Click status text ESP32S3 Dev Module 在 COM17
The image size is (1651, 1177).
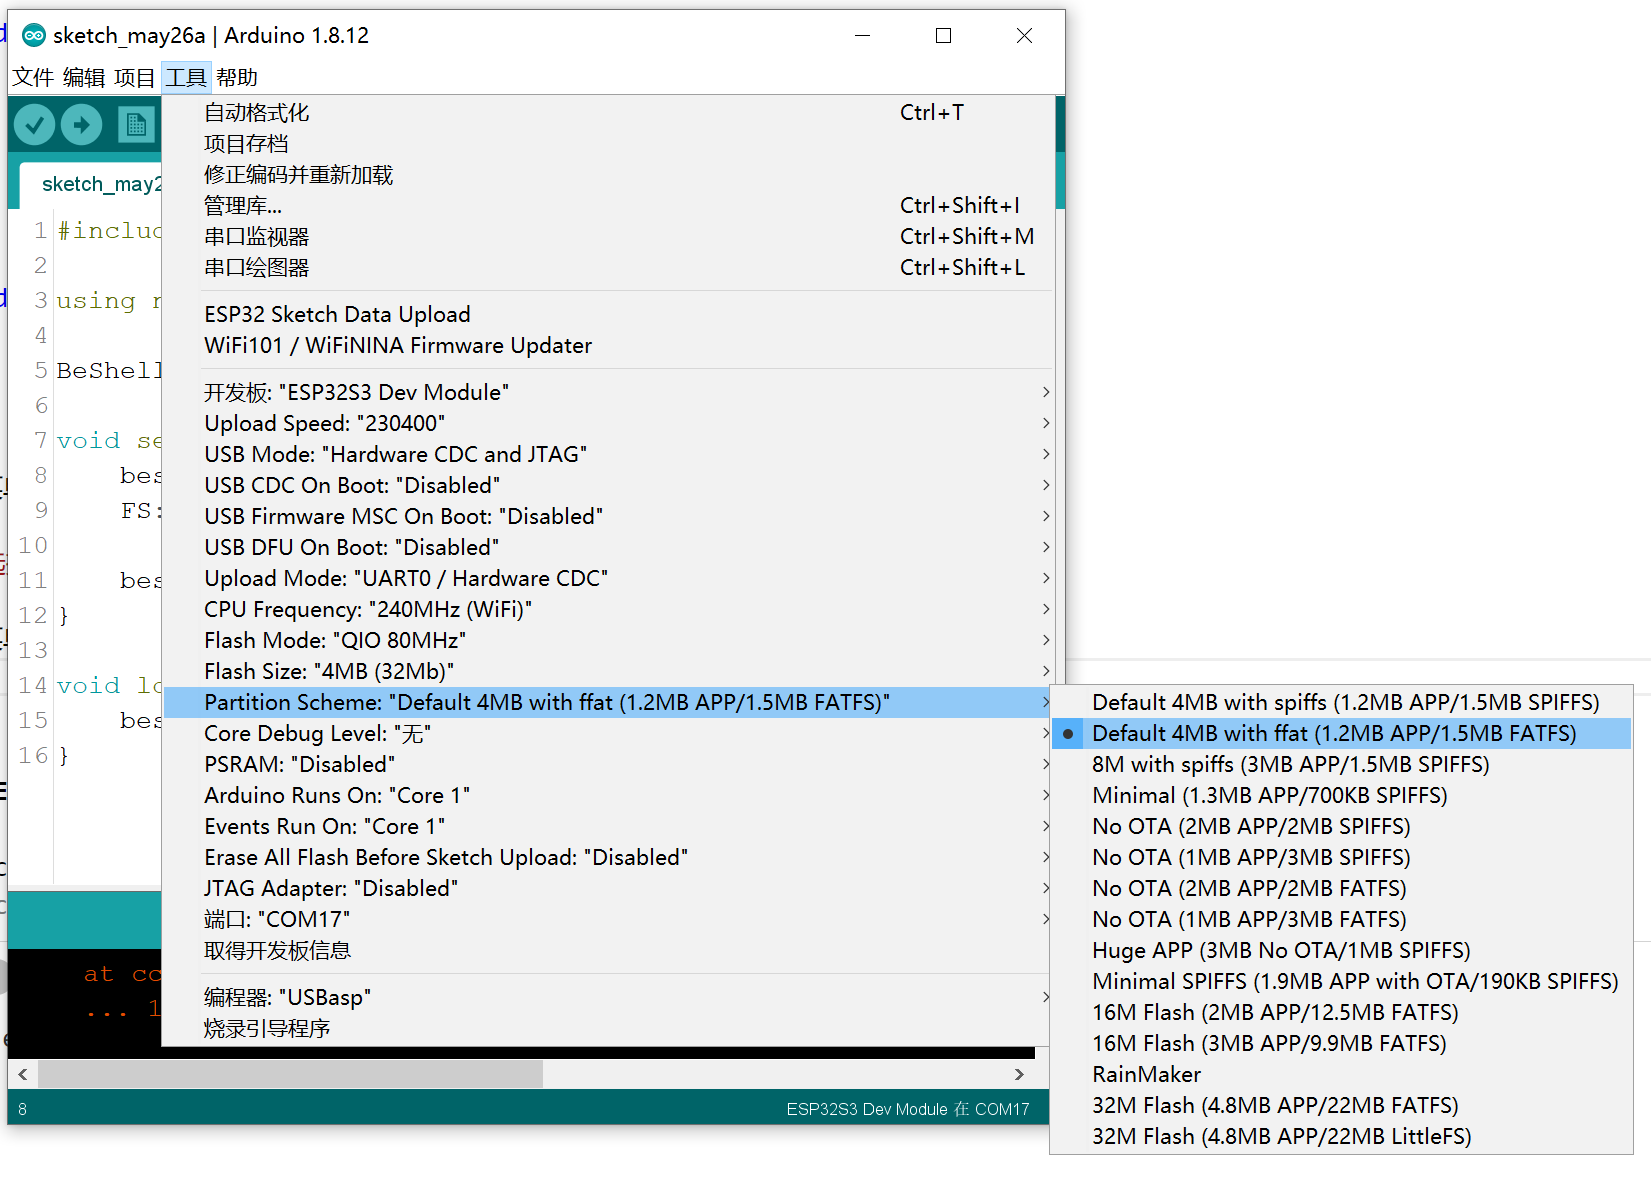(908, 1109)
